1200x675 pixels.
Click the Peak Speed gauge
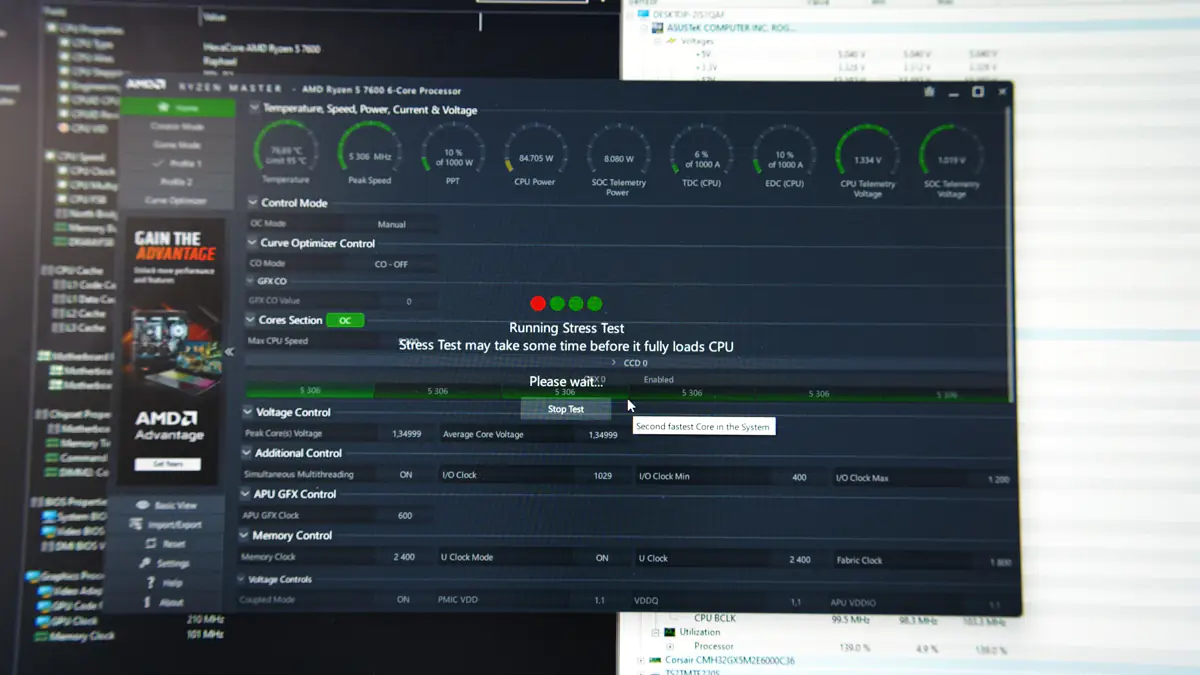click(x=370, y=153)
